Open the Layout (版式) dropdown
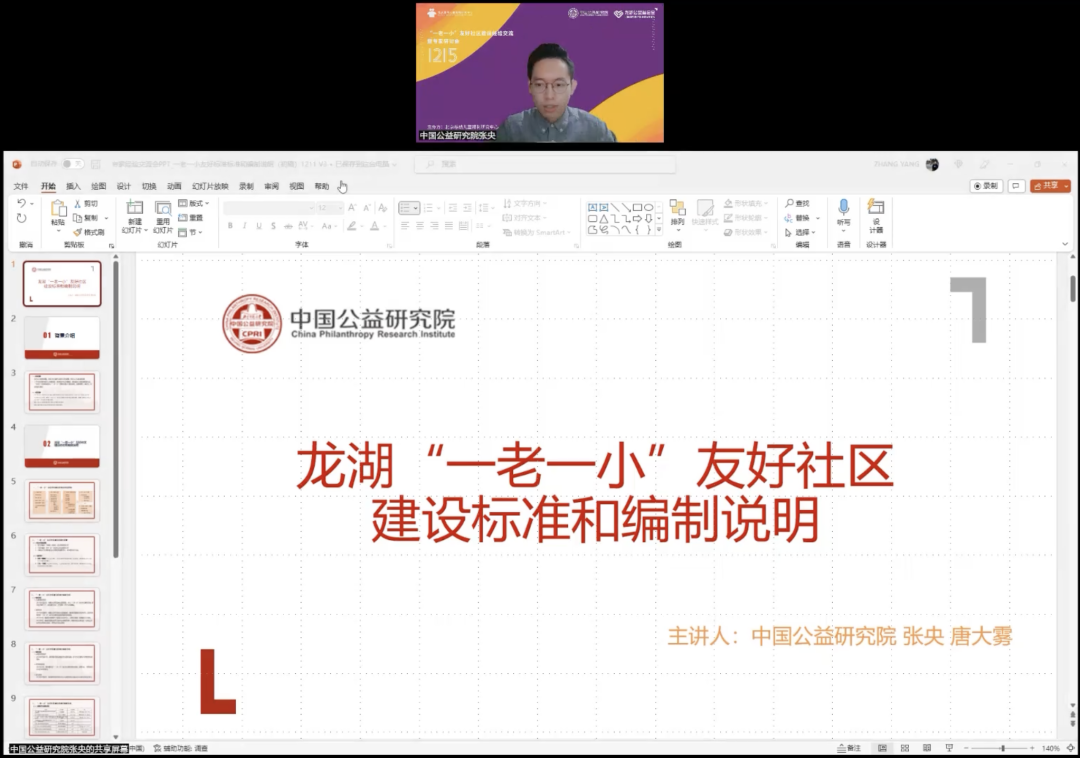This screenshot has height=758, width=1080. pos(194,203)
